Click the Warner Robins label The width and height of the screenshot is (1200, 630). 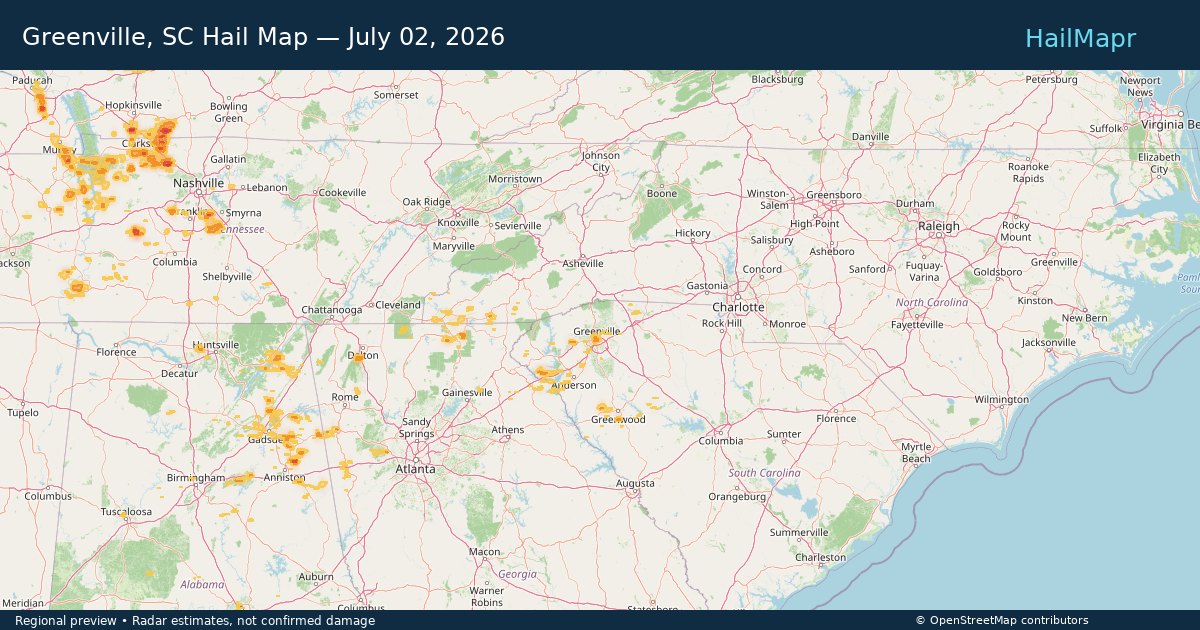click(x=487, y=597)
